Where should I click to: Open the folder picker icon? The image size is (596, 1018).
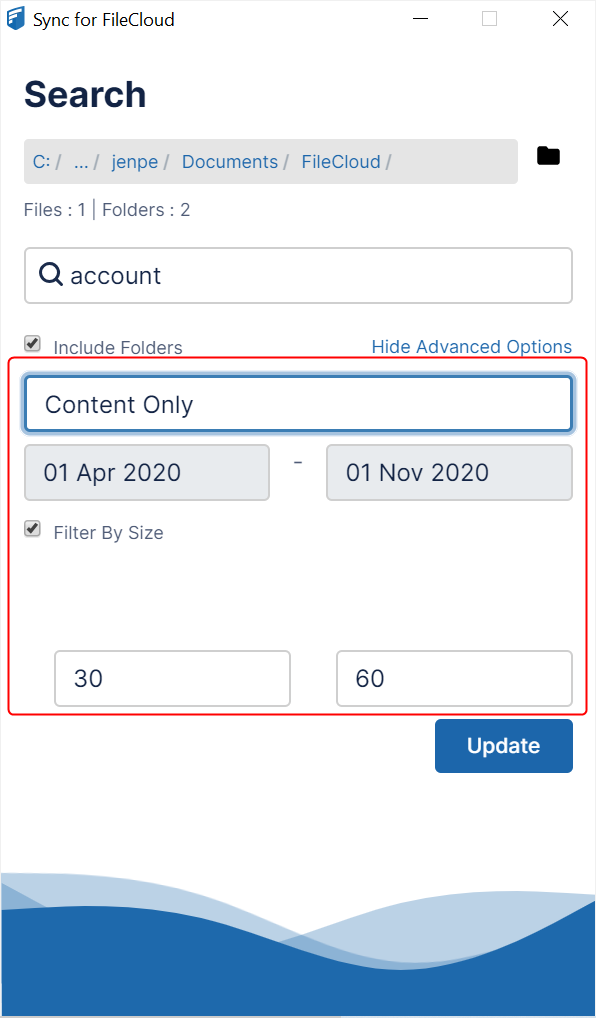(548, 156)
